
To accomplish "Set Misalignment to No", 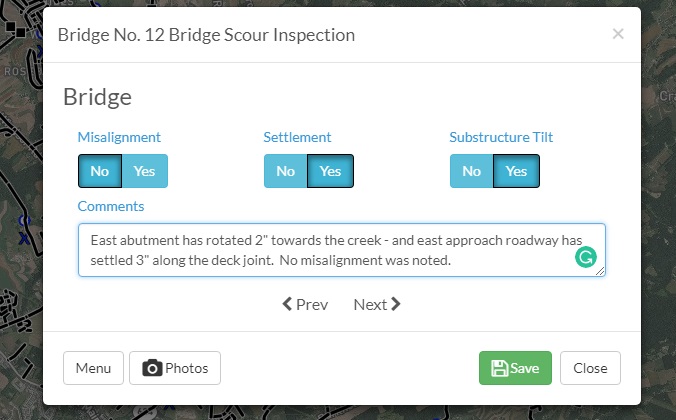I will click(x=100, y=171).
